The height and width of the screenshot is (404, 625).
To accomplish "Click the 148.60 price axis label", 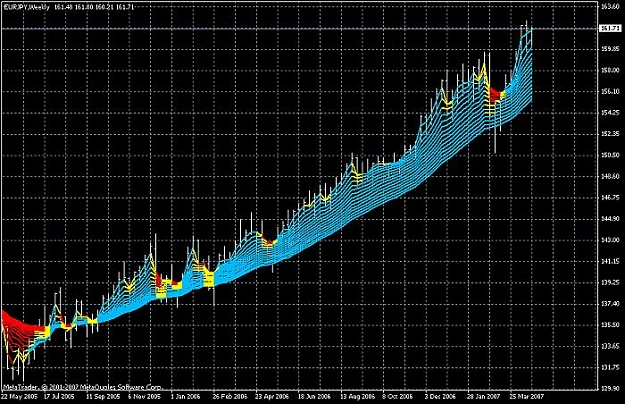I will click(x=610, y=176).
